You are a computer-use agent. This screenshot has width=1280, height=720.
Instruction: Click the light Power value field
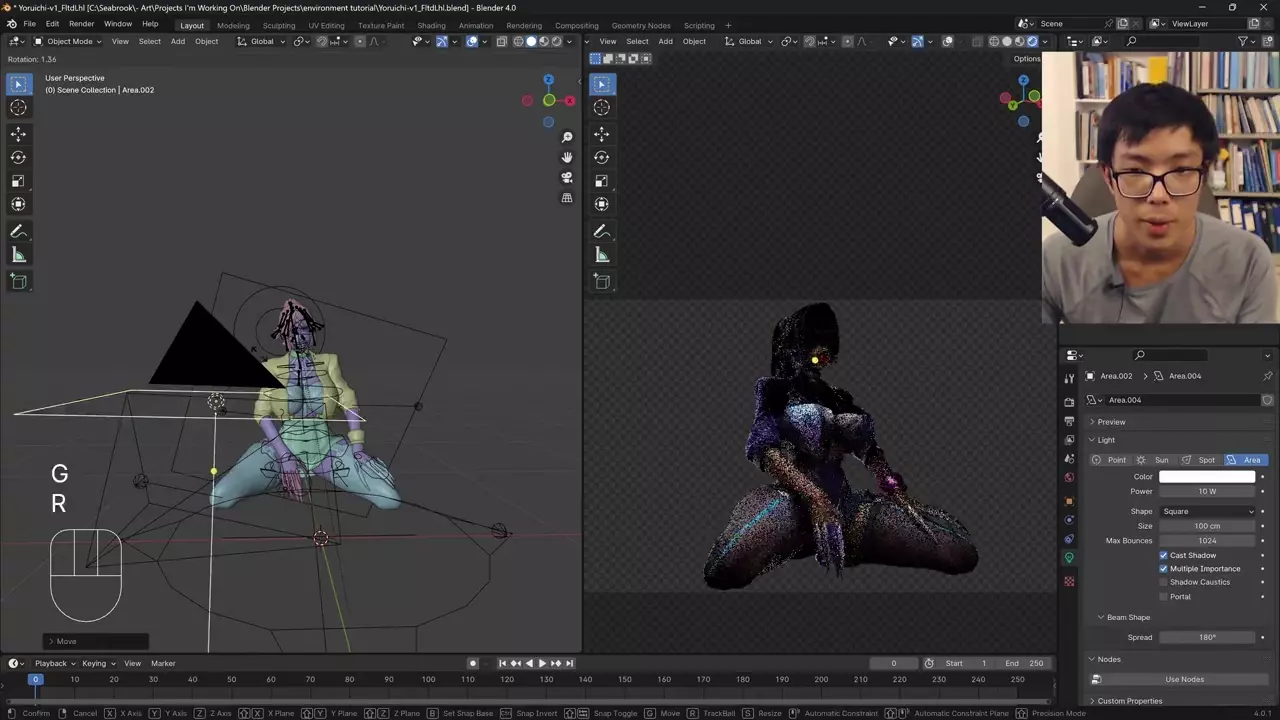(x=1207, y=491)
